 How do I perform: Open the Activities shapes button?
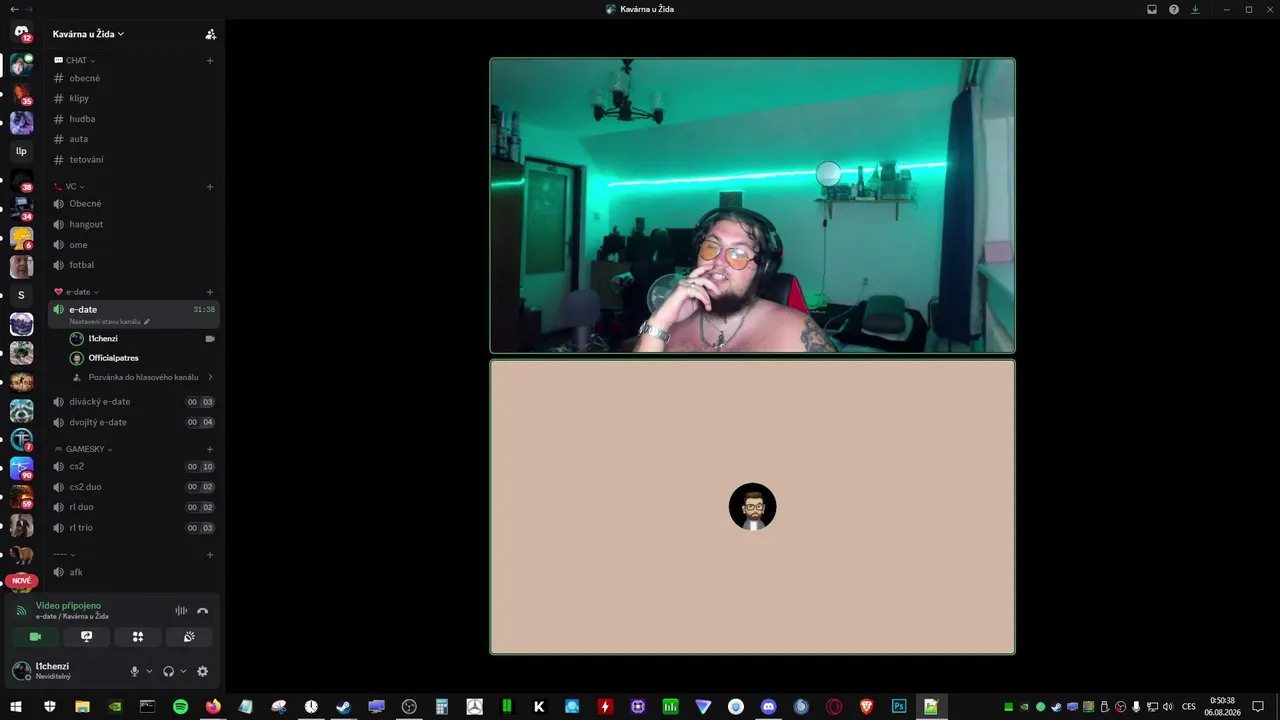pos(138,637)
